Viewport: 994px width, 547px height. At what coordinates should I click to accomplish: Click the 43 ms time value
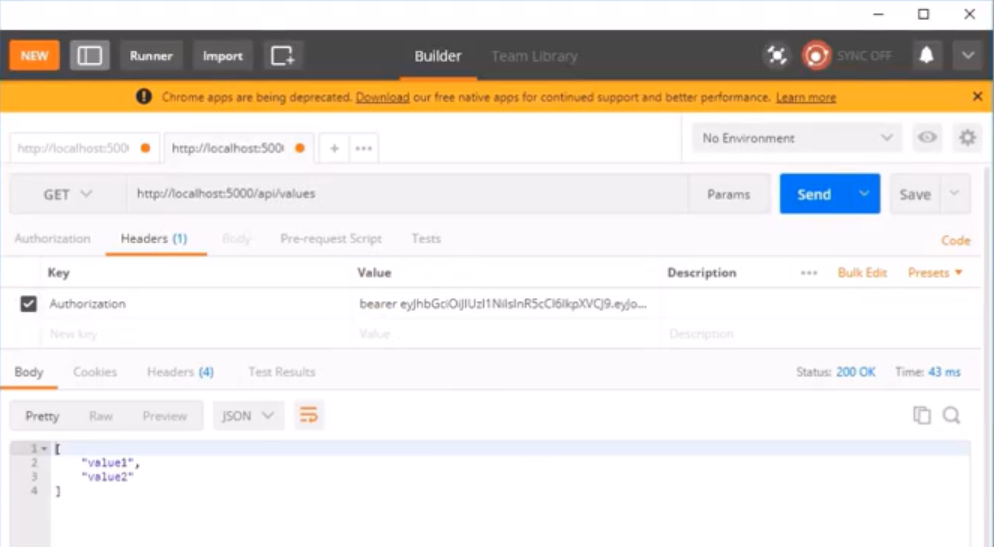pos(944,372)
